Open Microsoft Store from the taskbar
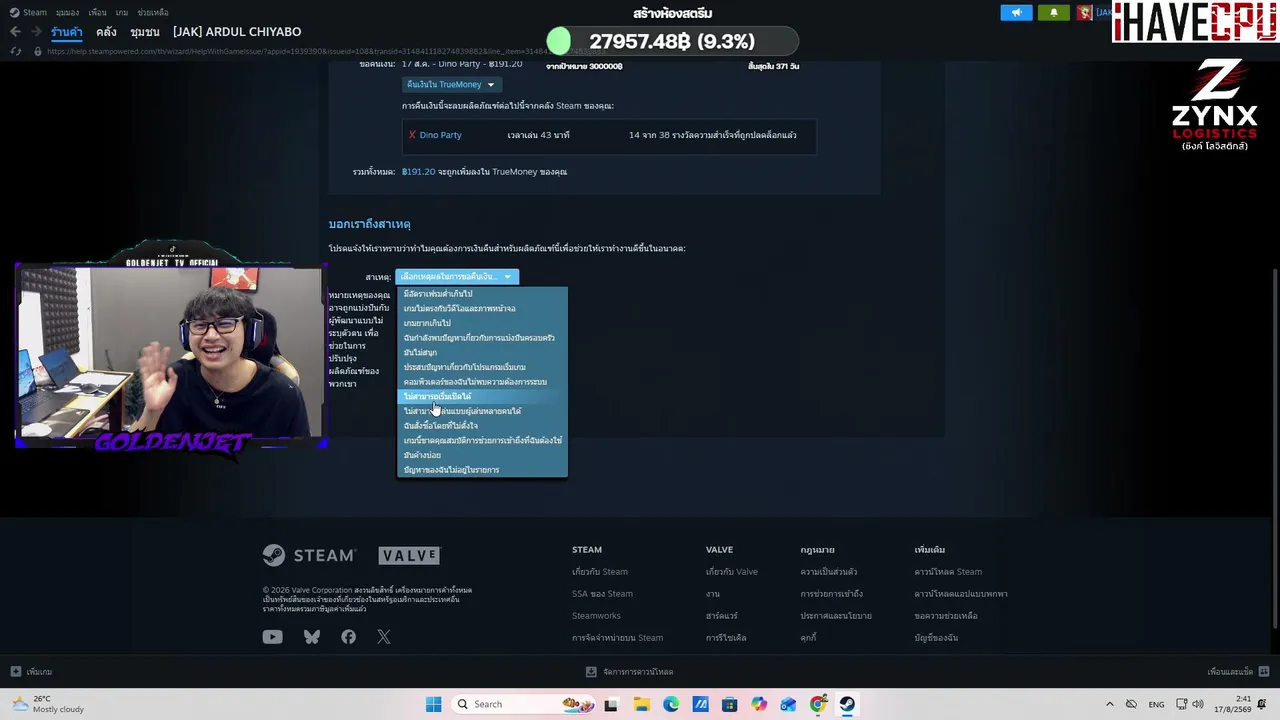The height and width of the screenshot is (720, 1280). point(730,704)
